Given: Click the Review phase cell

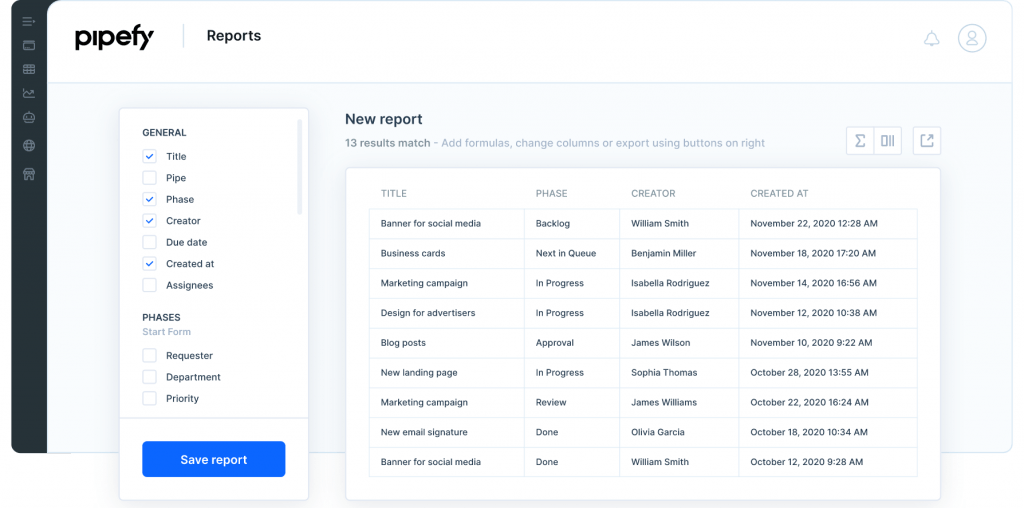Looking at the screenshot, I should coord(572,402).
